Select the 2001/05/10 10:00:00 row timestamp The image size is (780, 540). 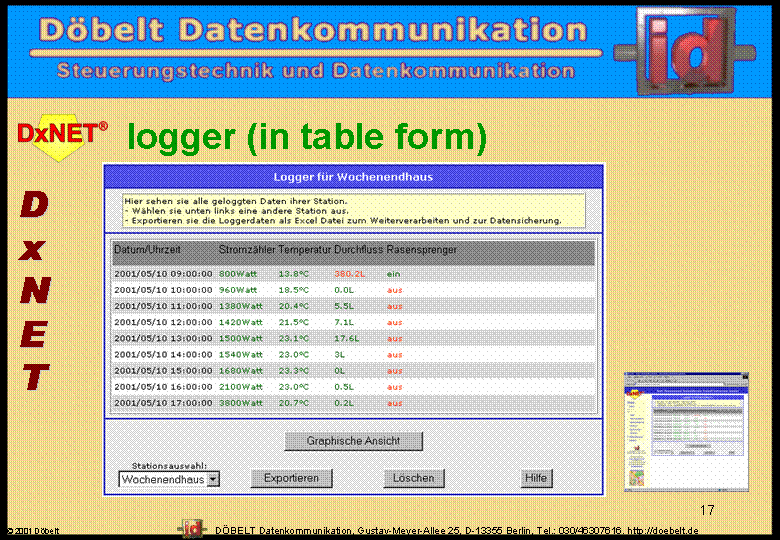tap(163, 290)
